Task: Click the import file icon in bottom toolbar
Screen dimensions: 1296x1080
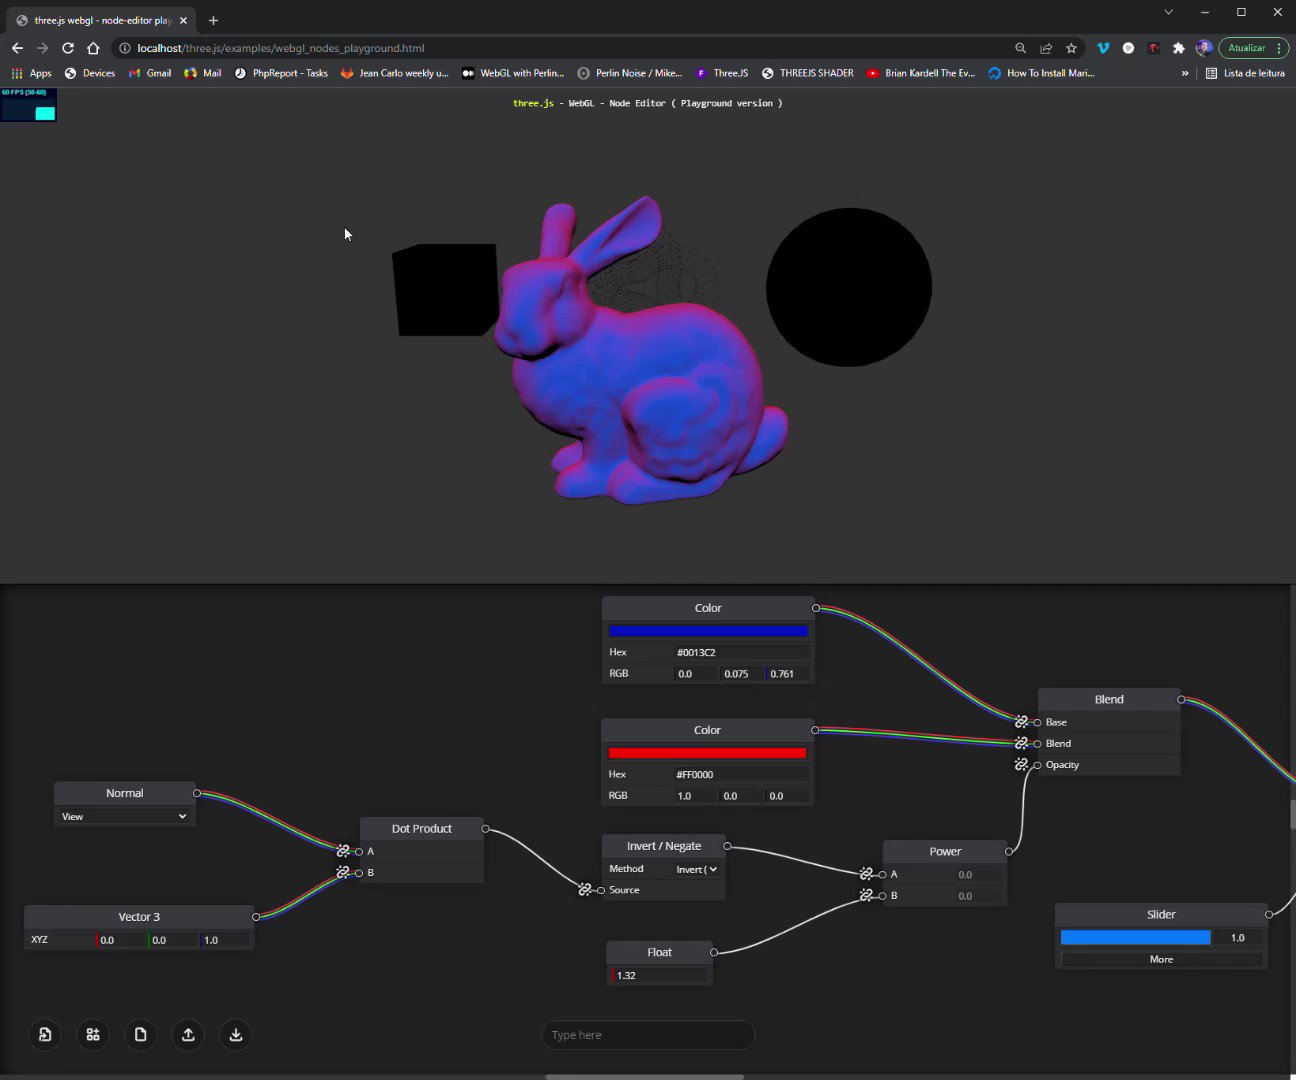Action: point(45,1035)
